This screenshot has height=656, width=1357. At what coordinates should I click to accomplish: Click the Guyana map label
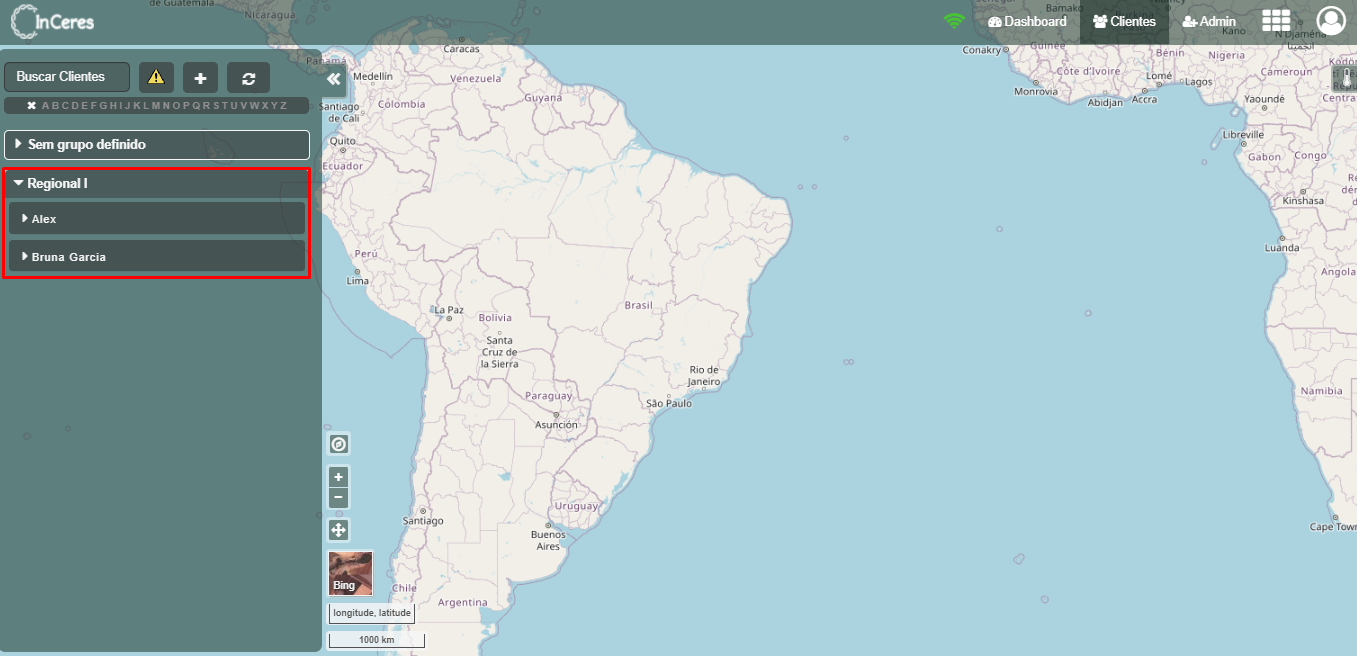click(x=544, y=98)
